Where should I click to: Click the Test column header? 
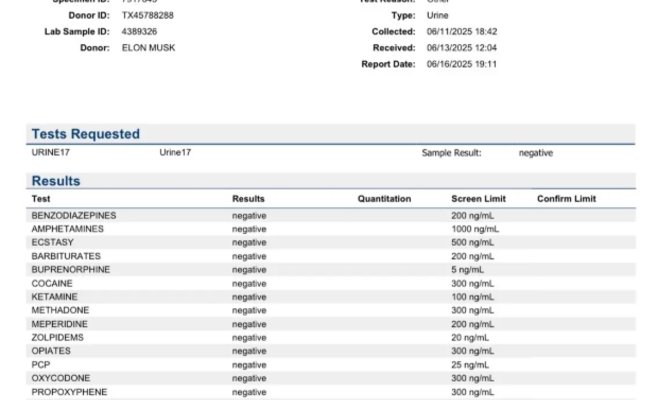click(41, 199)
